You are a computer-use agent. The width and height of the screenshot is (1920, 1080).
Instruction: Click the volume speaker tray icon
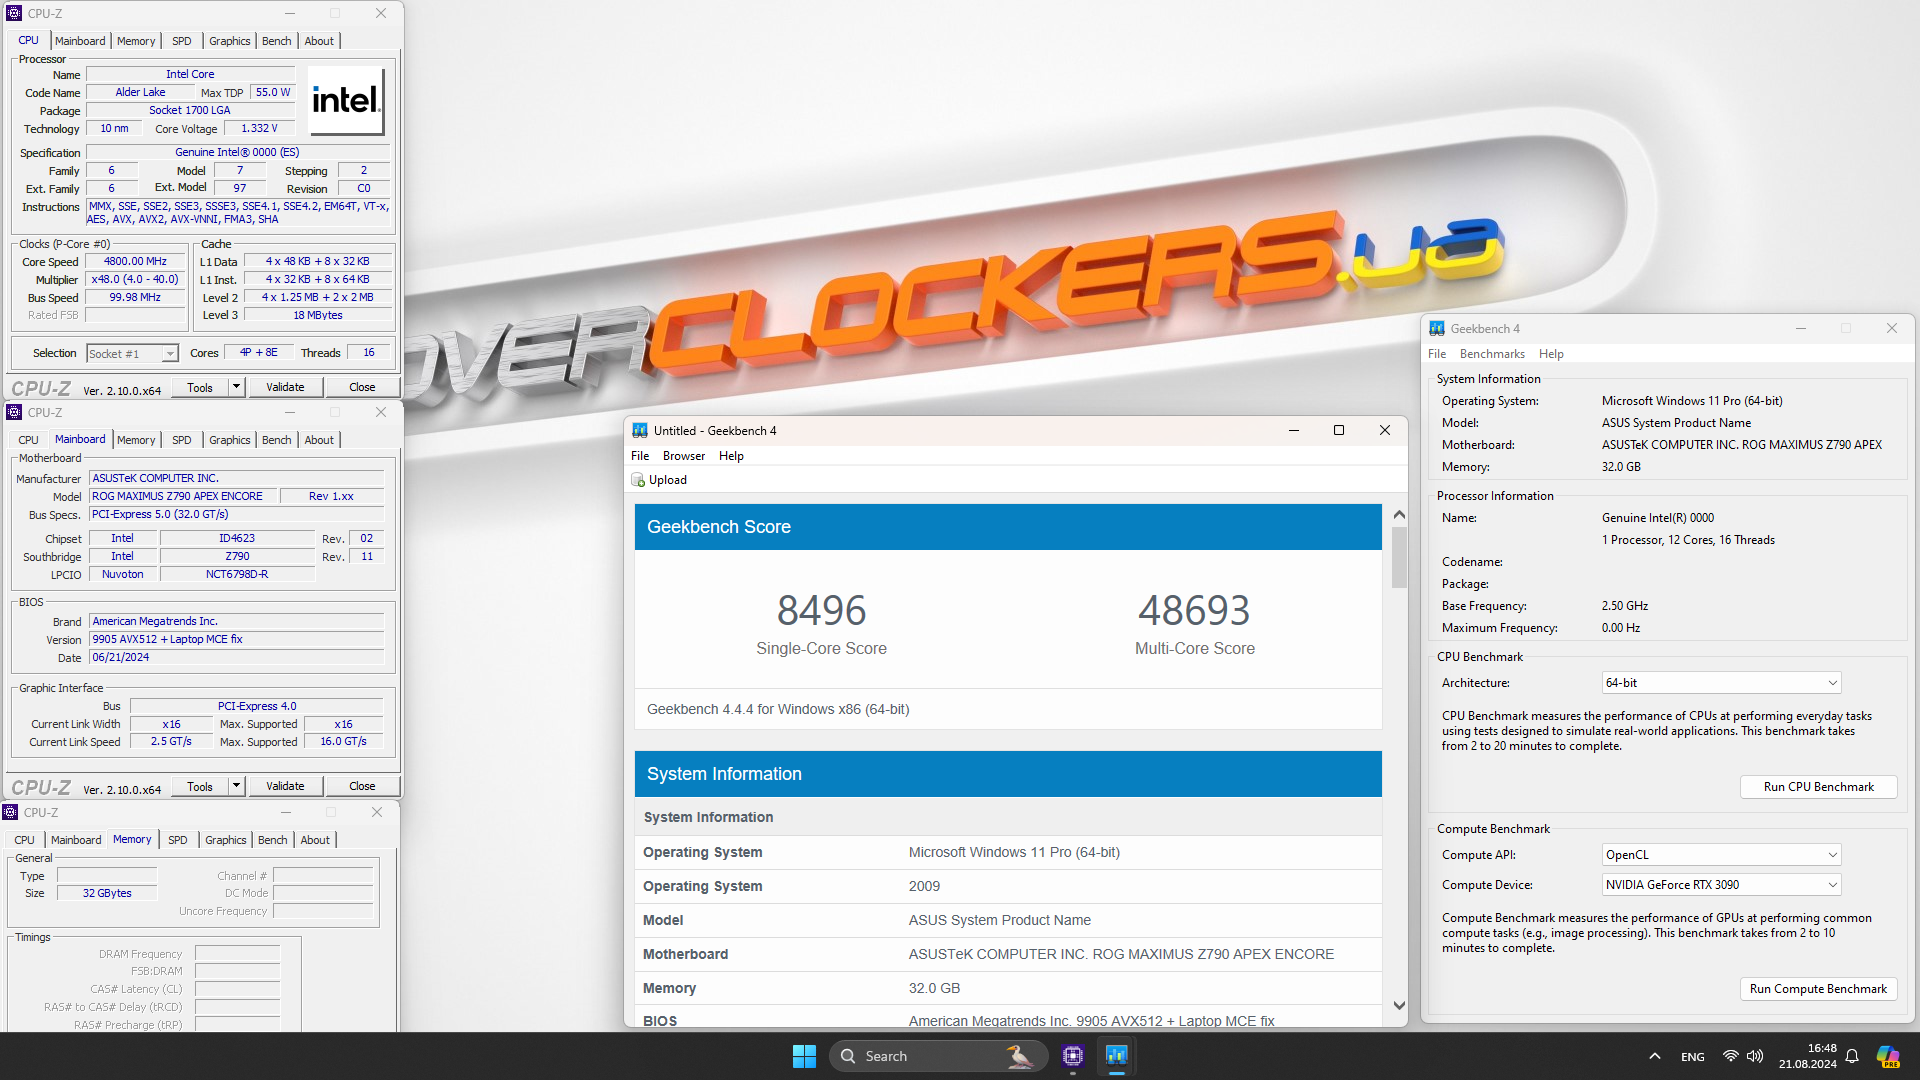coord(1755,1056)
